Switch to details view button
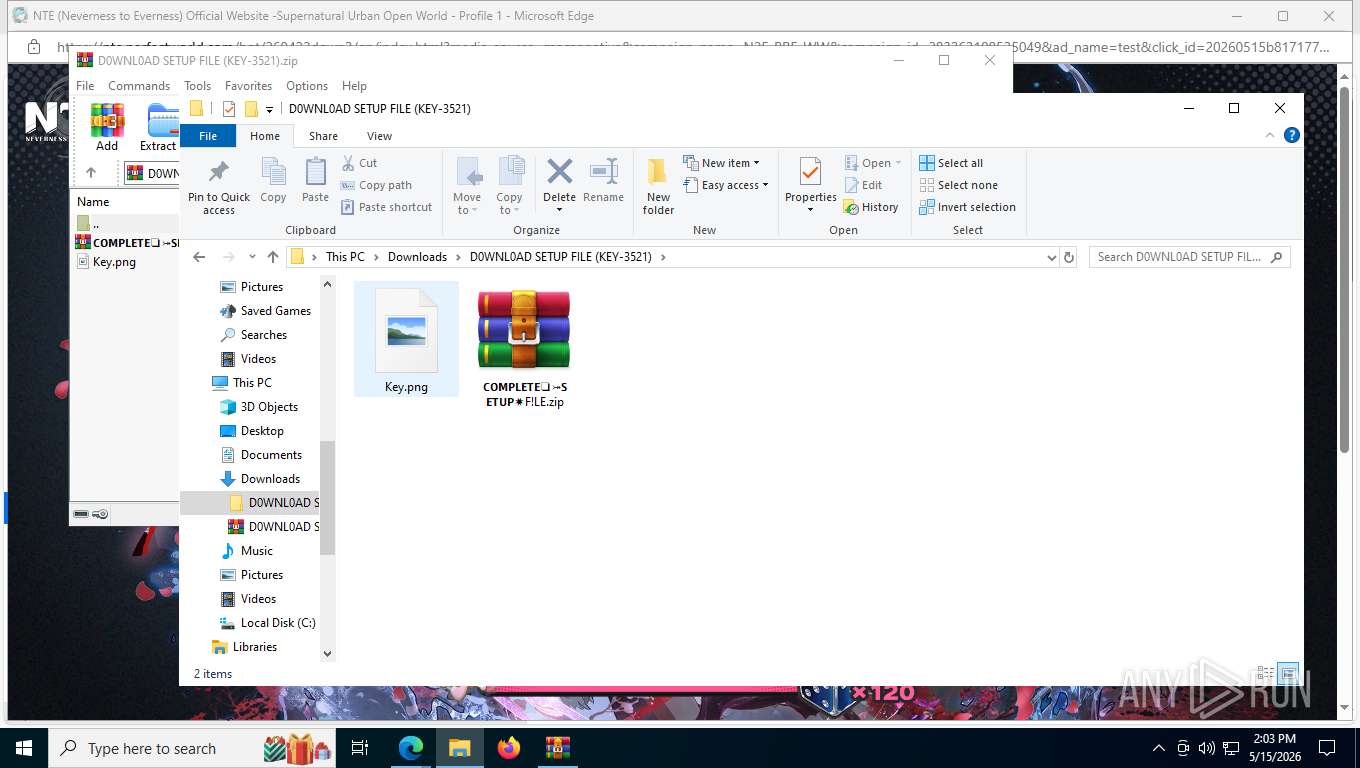This screenshot has width=1360, height=768. 1265,674
